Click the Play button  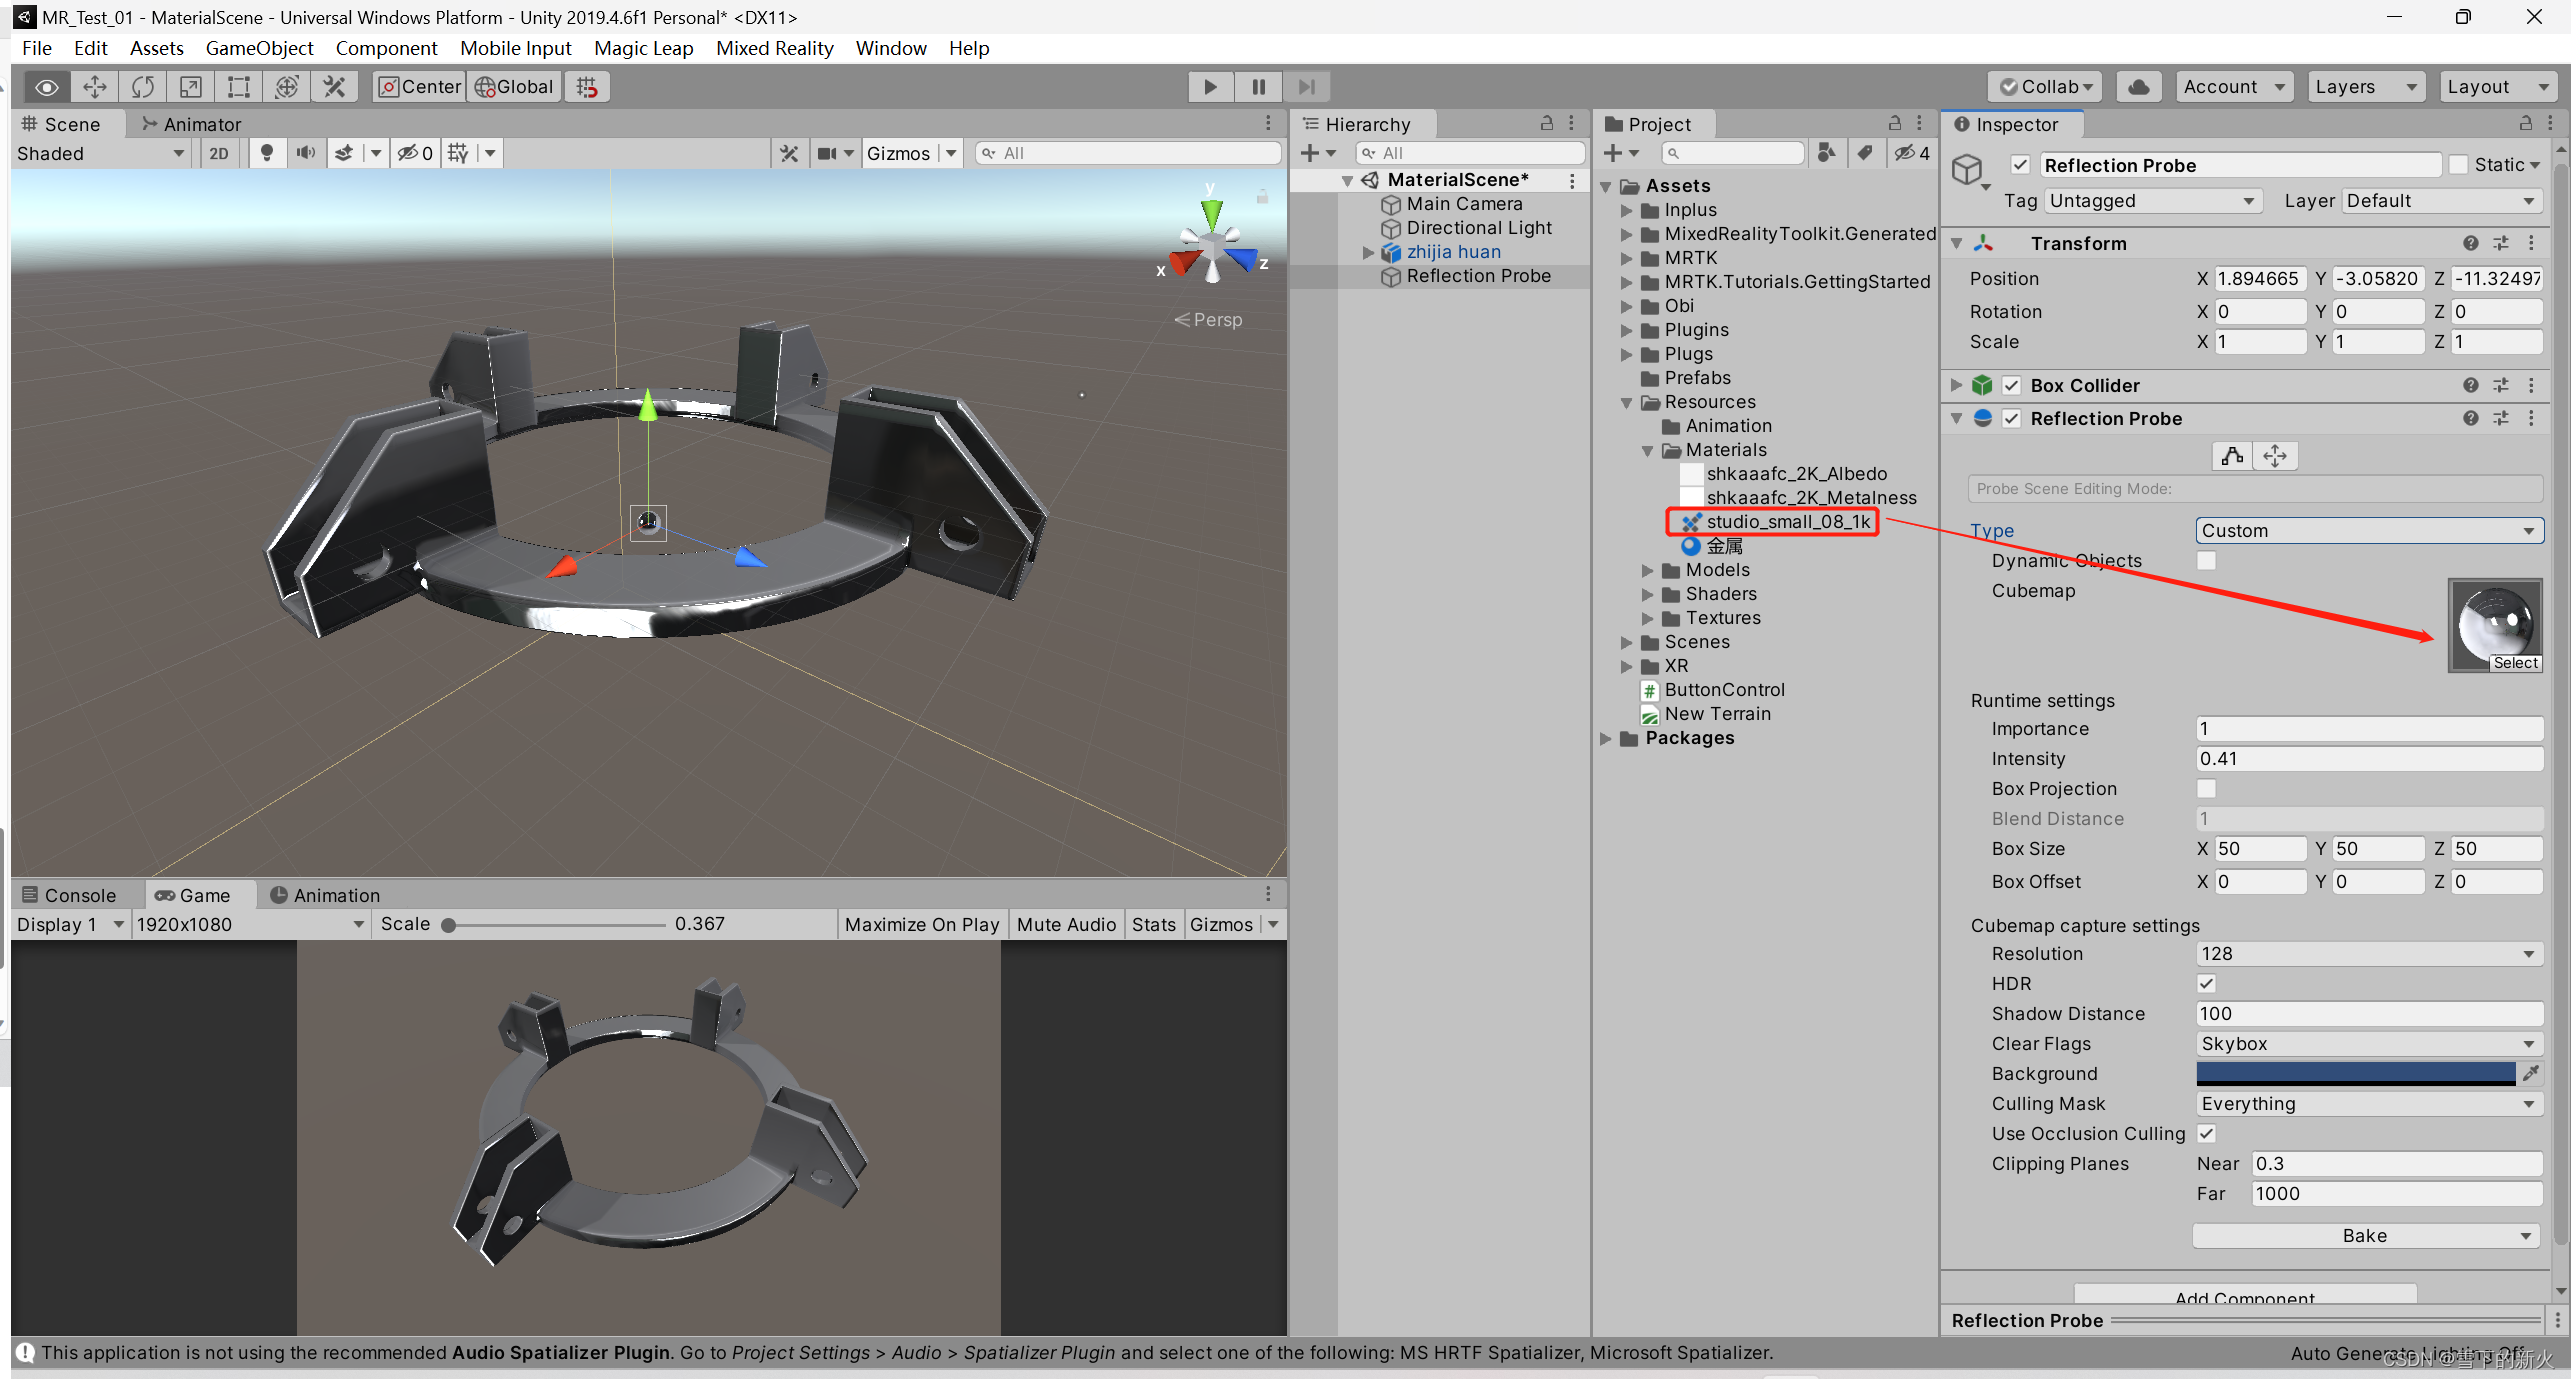tap(1210, 87)
